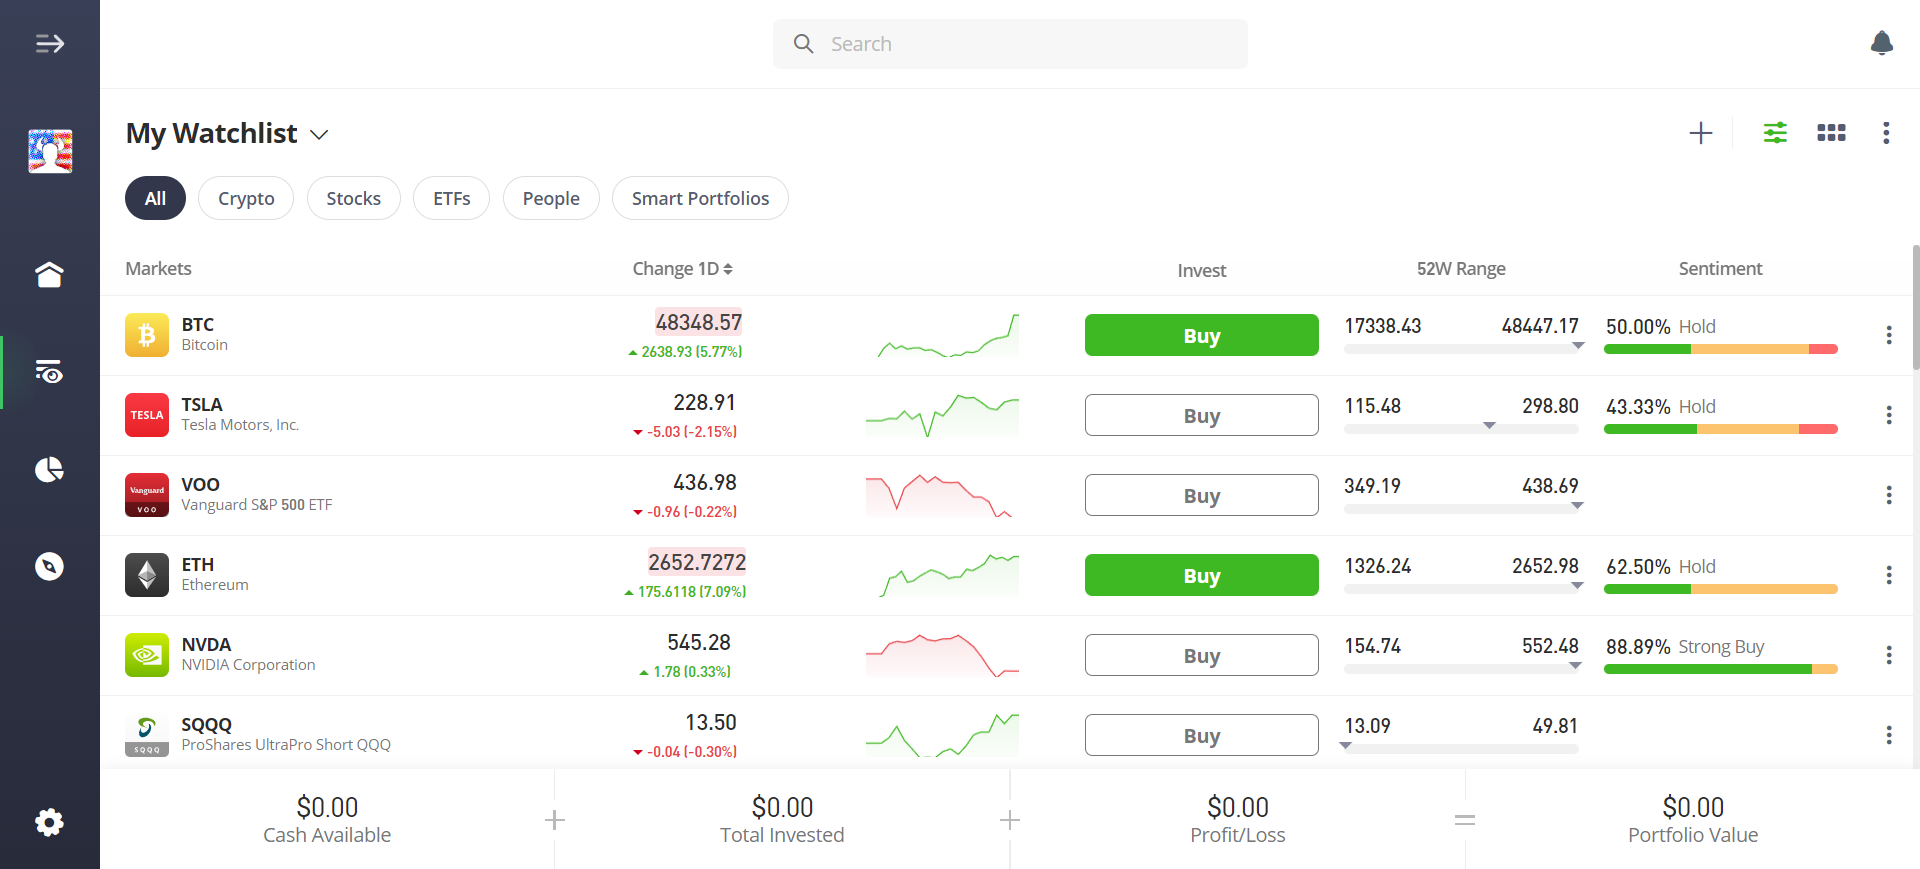Open TSLA row options menu
The height and width of the screenshot is (869, 1920).
1889,415
